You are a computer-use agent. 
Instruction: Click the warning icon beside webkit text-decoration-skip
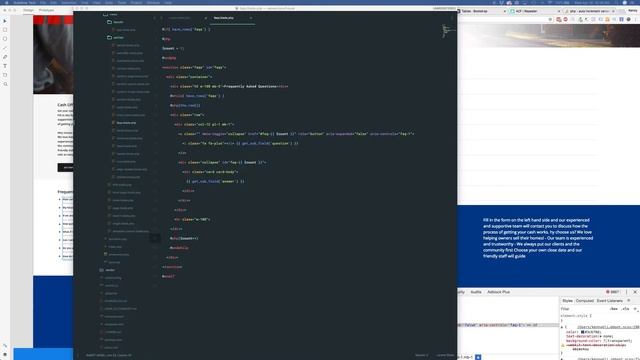pos(563,345)
